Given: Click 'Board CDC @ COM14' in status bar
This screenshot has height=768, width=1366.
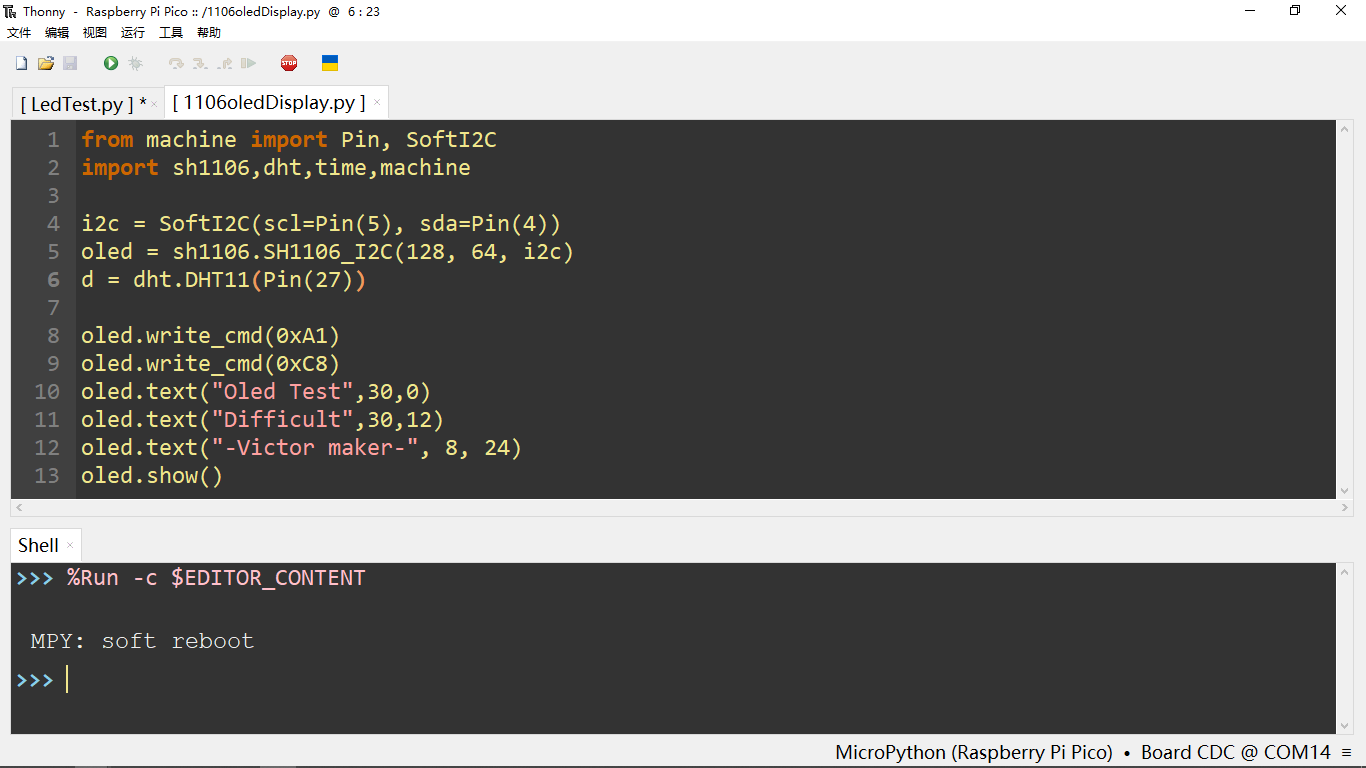Looking at the screenshot, I should (1236, 752).
